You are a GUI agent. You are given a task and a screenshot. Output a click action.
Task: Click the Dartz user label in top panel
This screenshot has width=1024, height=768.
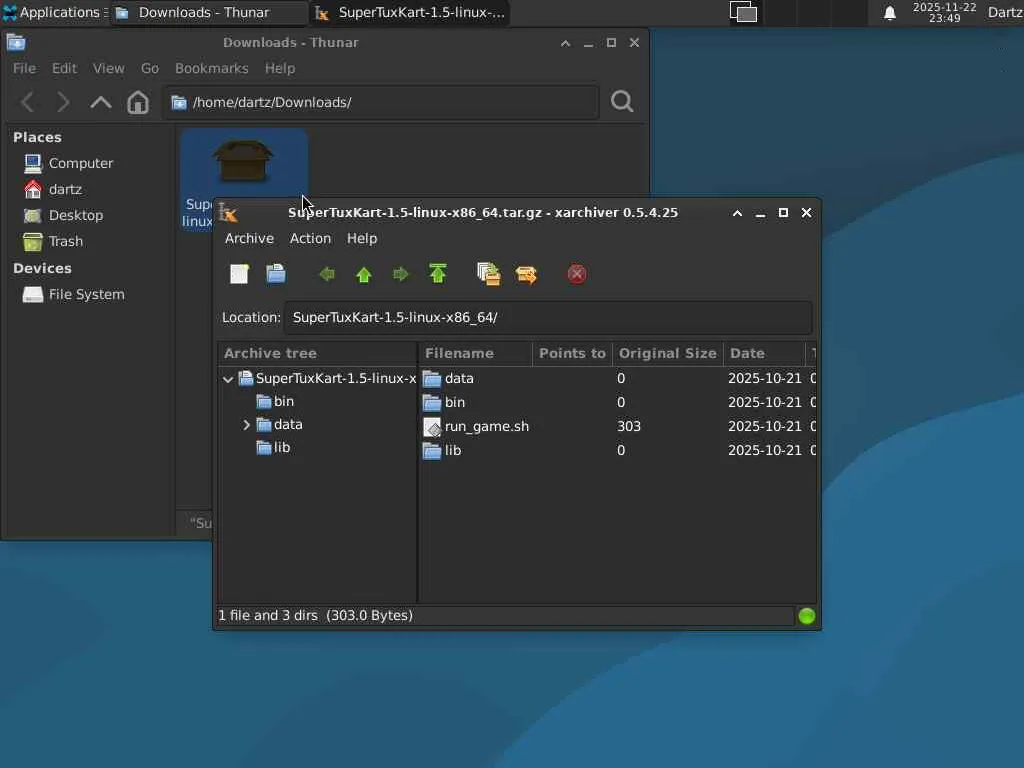[x=1005, y=12]
